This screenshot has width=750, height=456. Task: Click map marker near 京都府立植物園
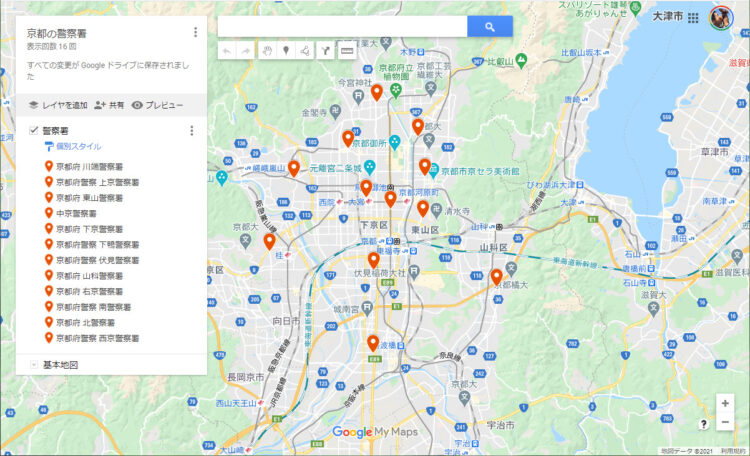pyautogui.click(x=377, y=93)
